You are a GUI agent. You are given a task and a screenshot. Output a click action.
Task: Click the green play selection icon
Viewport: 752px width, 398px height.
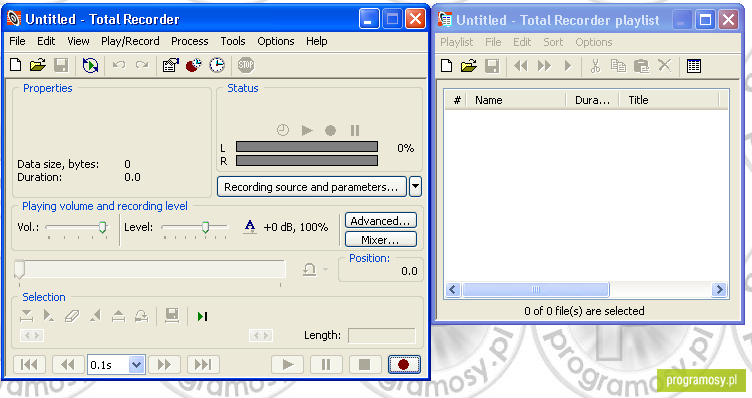pyautogui.click(x=202, y=316)
